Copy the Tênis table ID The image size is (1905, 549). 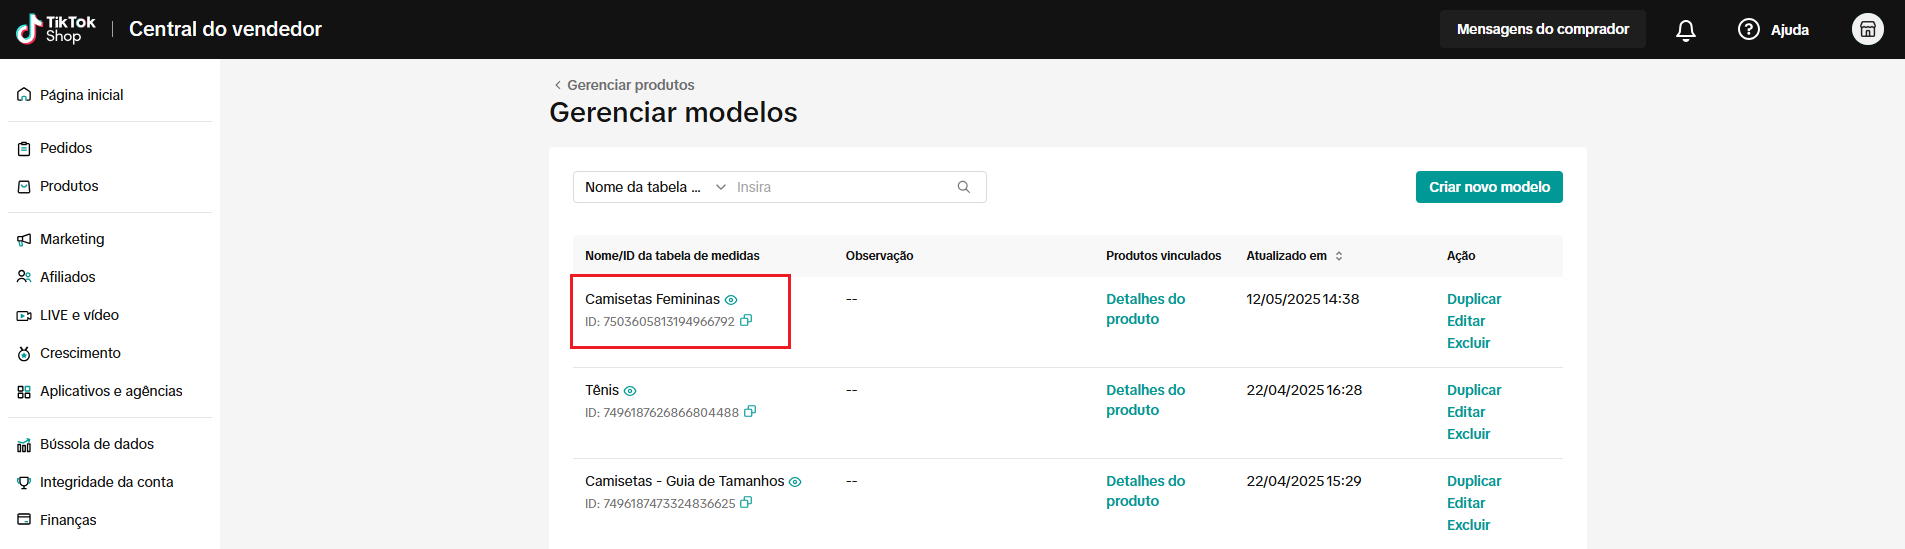(x=750, y=412)
